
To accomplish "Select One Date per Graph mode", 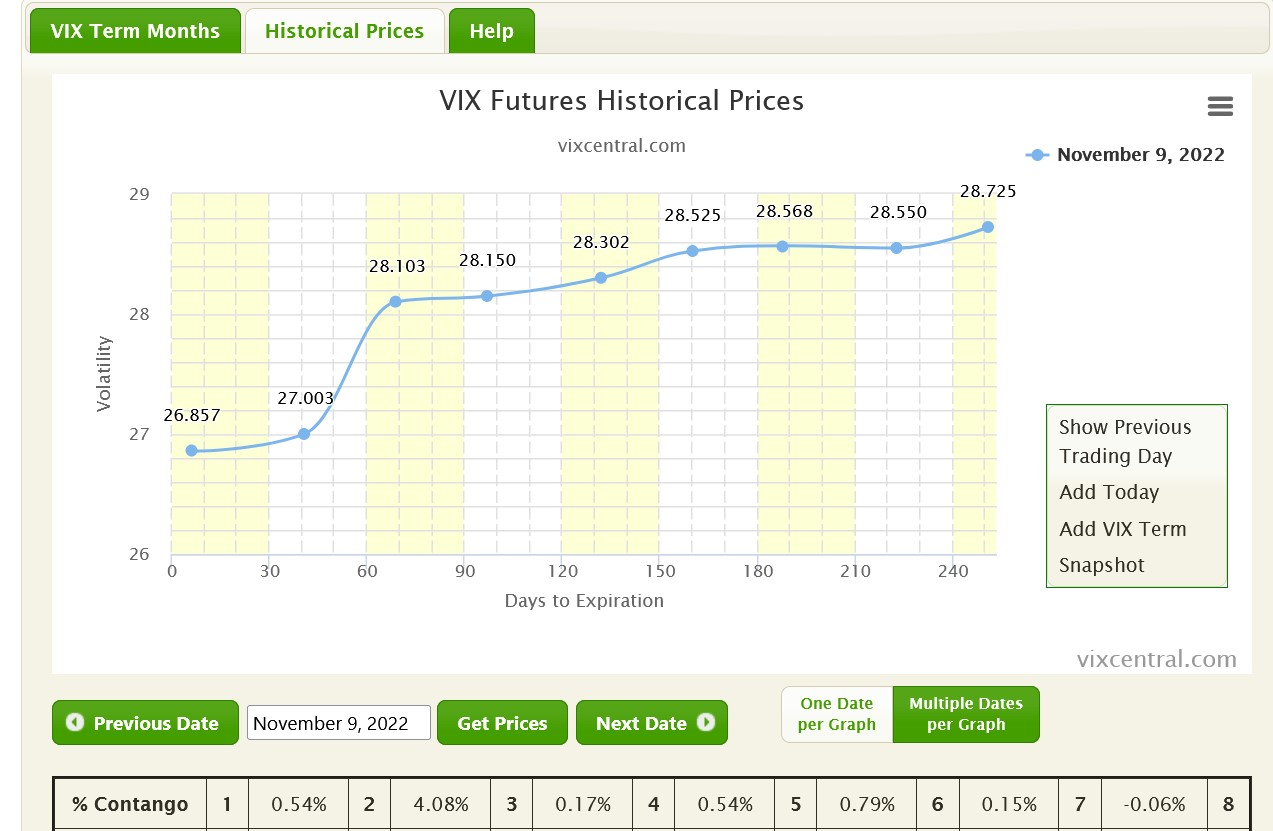I will click(x=837, y=714).
